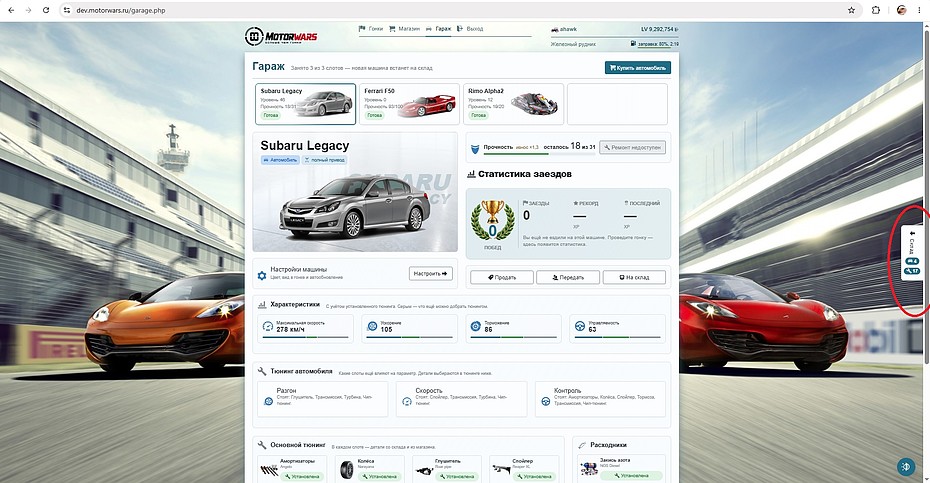Click the browser reload button
Image resolution: width=930 pixels, height=483 pixels.
point(46,10)
